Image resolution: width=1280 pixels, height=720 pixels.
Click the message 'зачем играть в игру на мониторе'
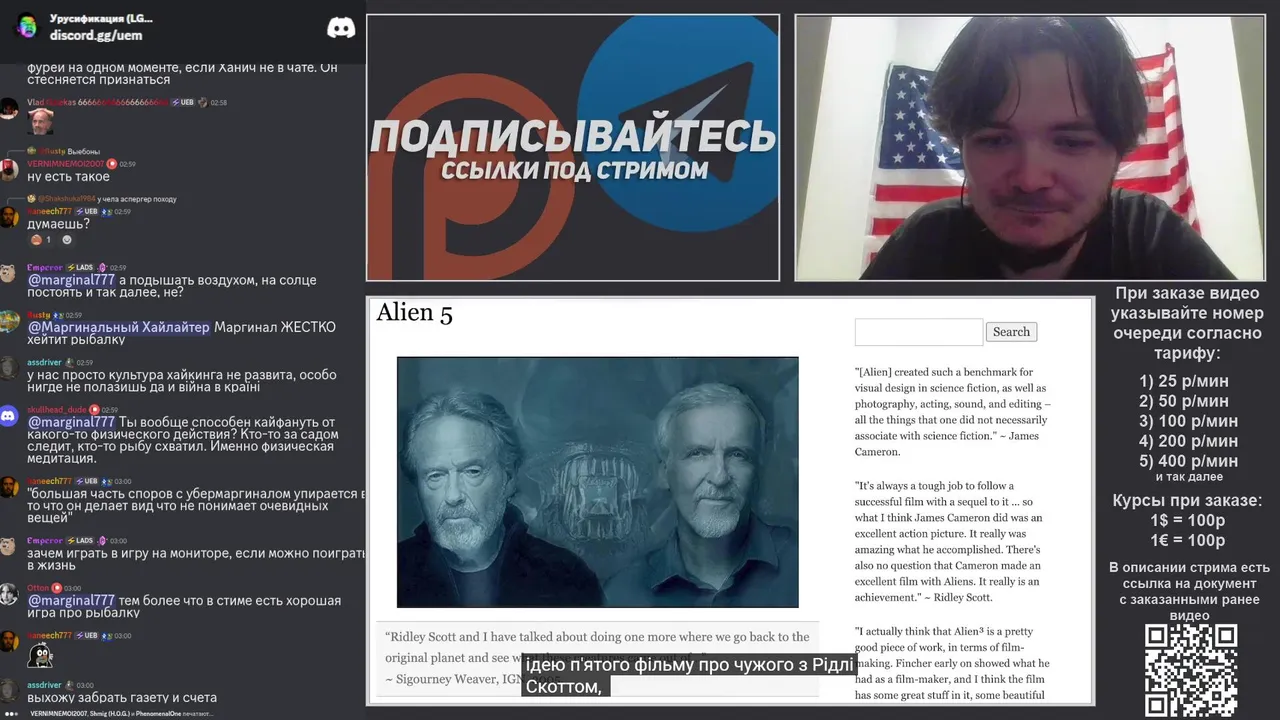[196, 559]
